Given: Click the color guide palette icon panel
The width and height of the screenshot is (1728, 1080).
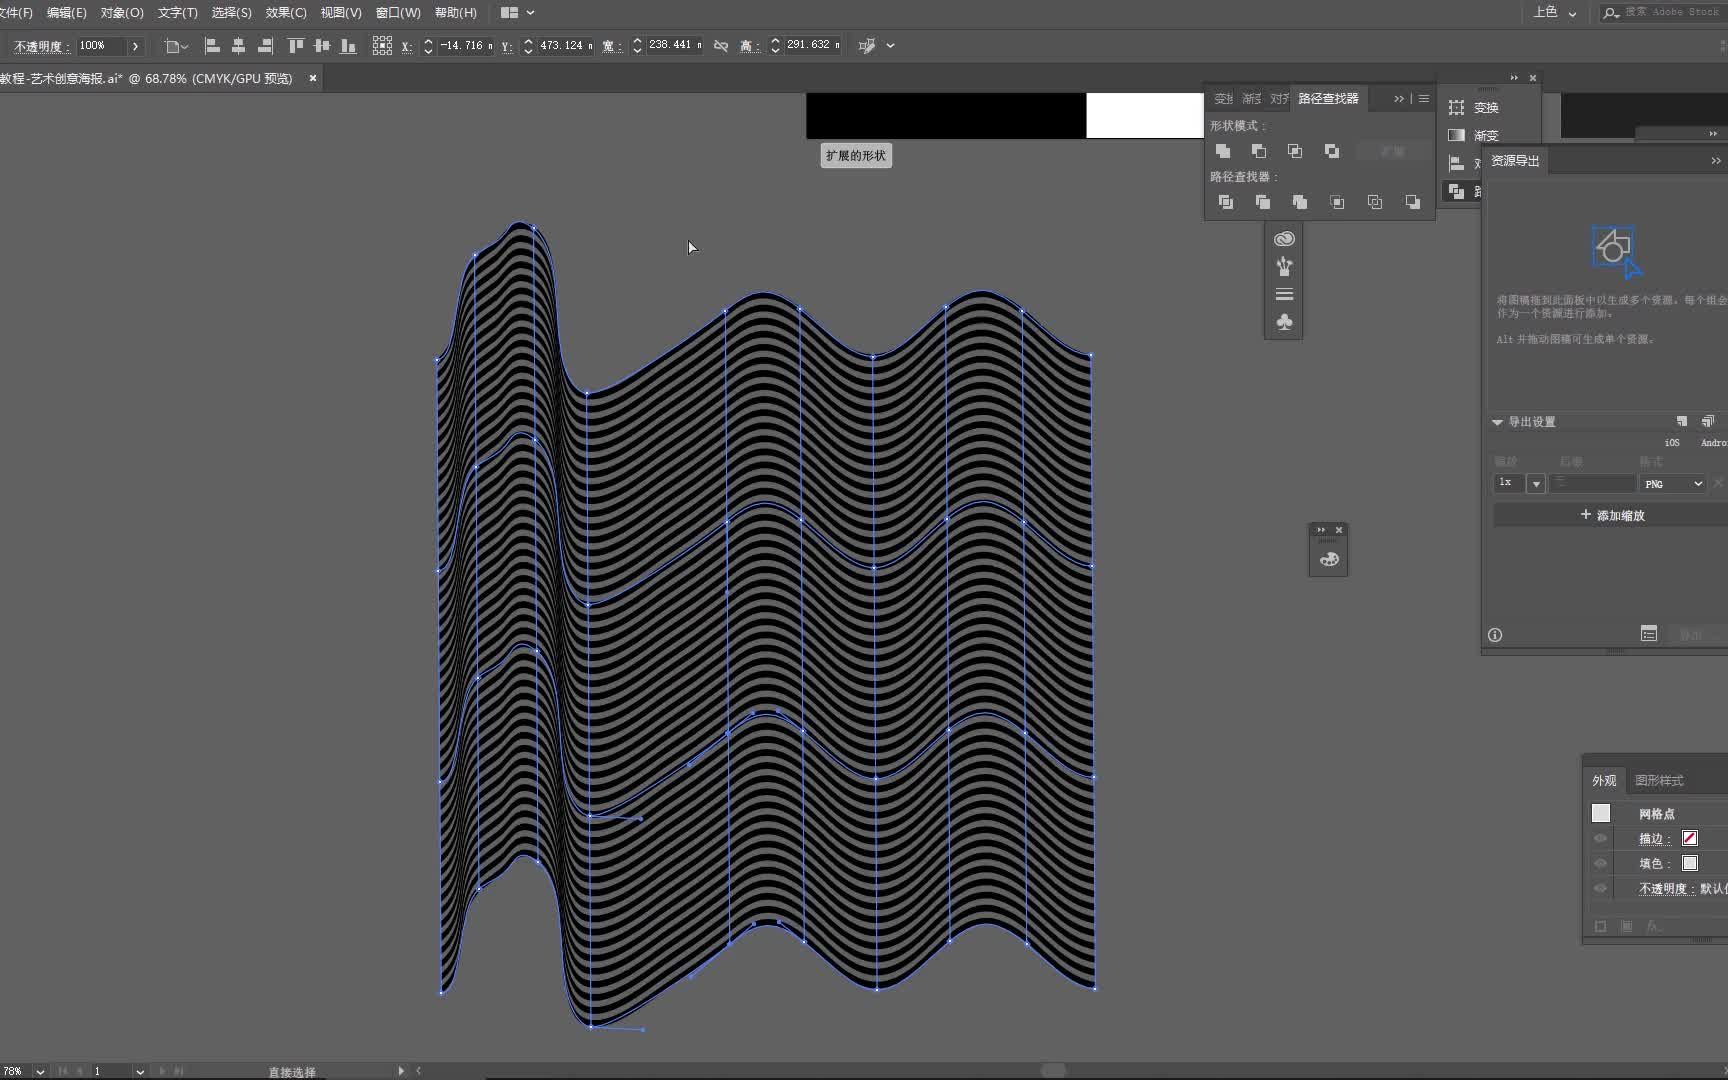Looking at the screenshot, I should click(1329, 559).
